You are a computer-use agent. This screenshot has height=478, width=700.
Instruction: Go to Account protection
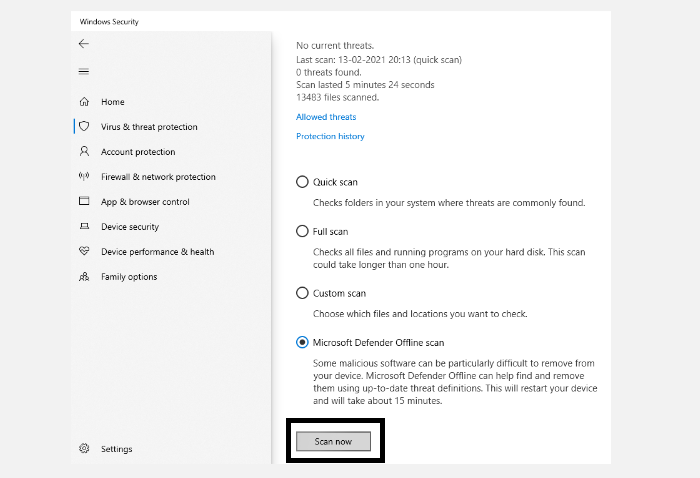[138, 152]
